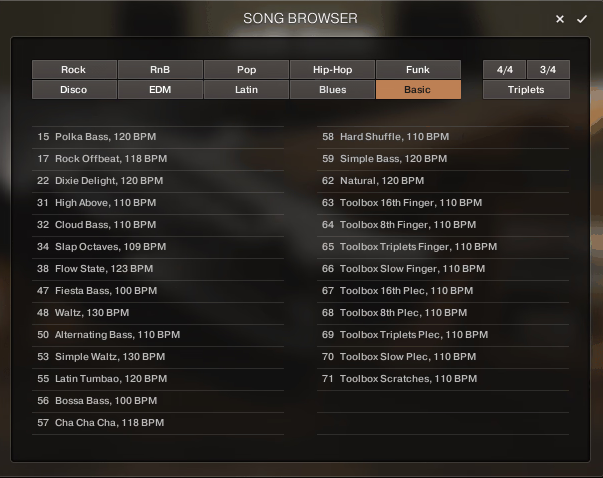Confirm selection with the checkmark icon
The width and height of the screenshot is (603, 478).
pos(581,19)
